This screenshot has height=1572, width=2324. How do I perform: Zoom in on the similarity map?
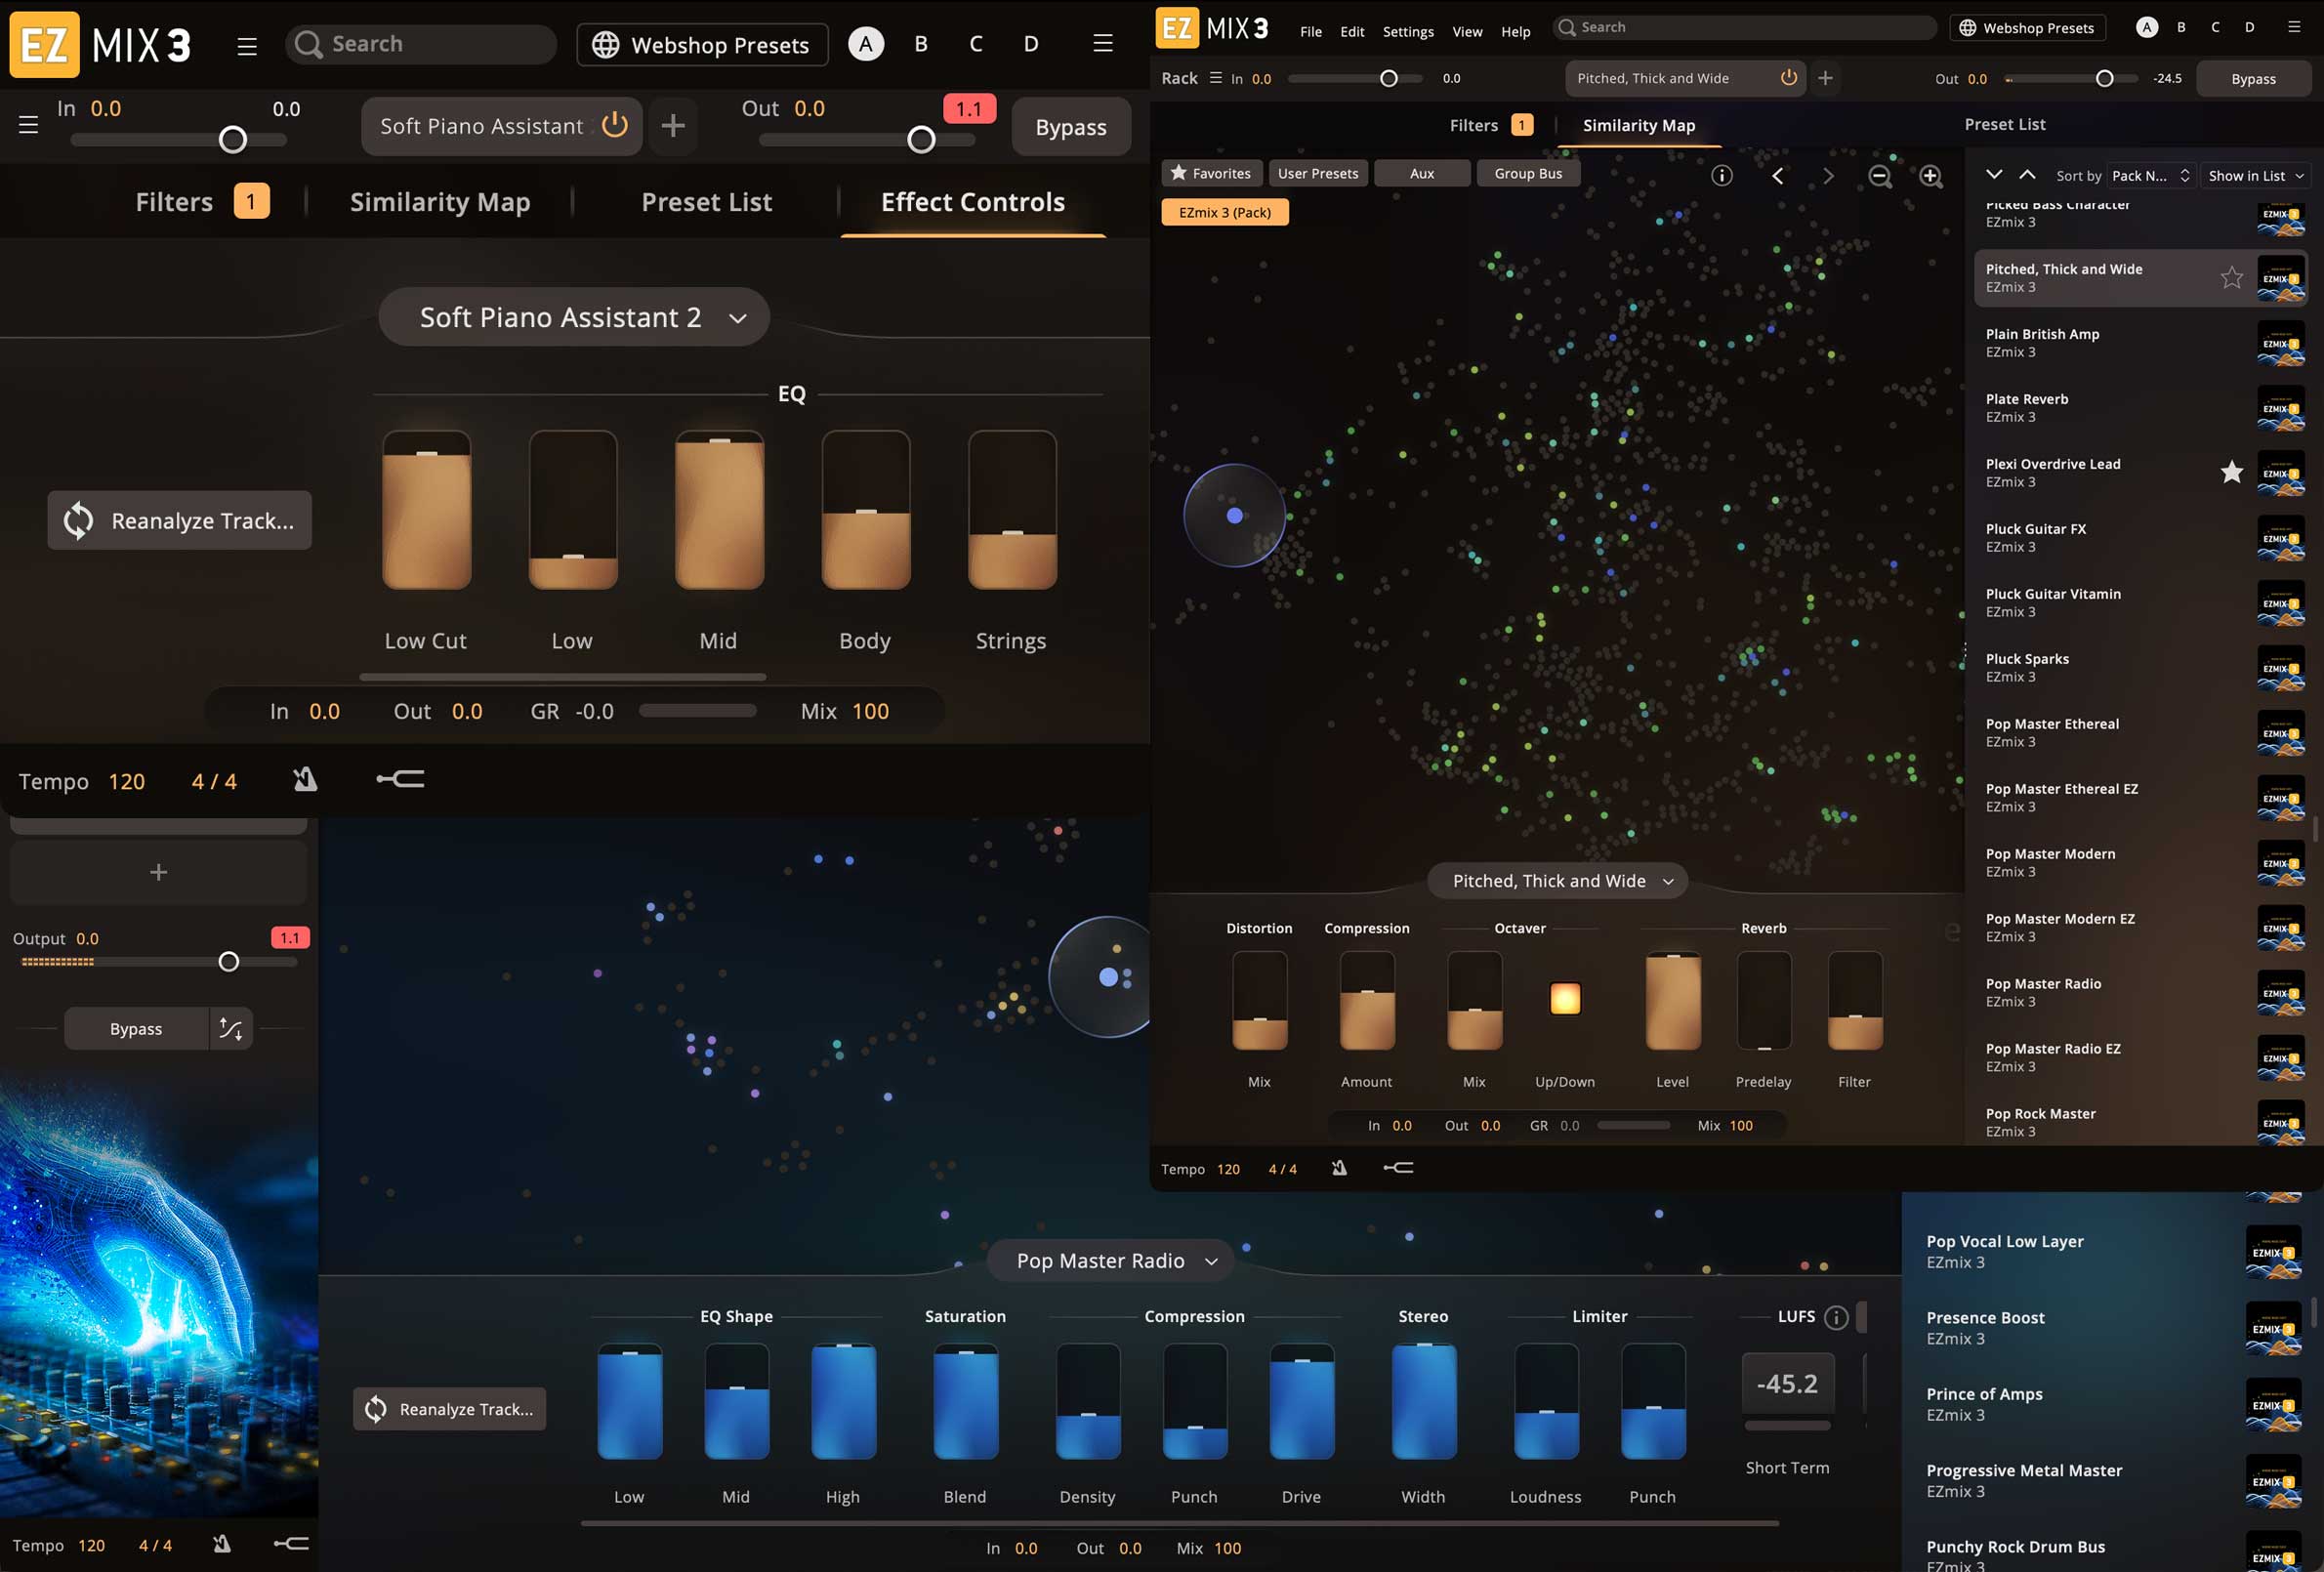coord(1930,176)
